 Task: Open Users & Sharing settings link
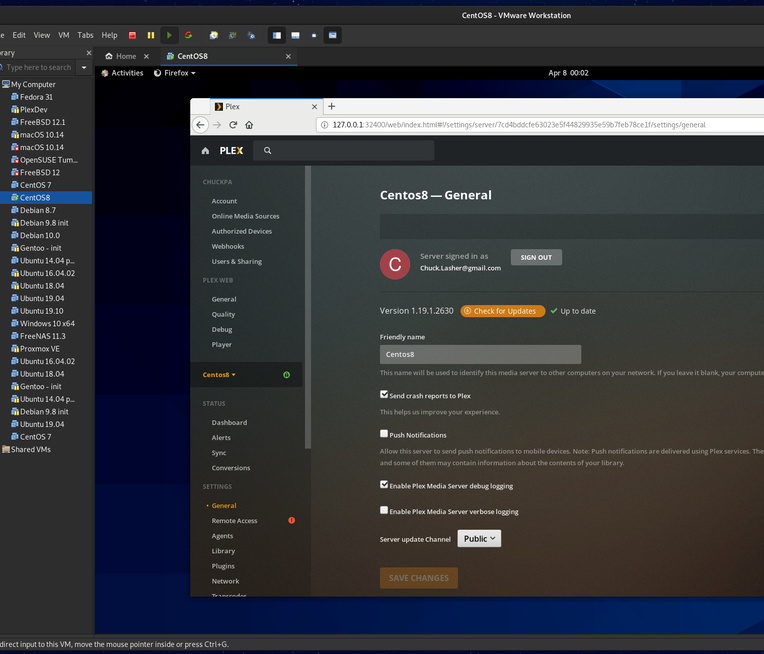[x=236, y=261]
